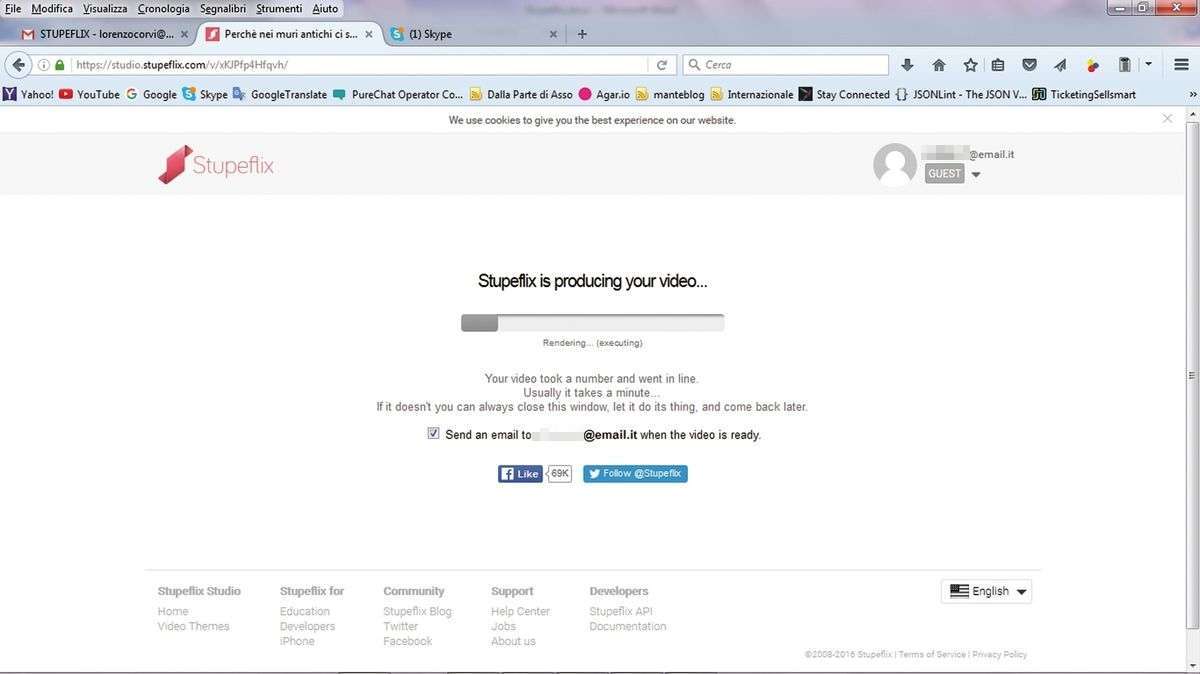Open the English language dropdown
The image size is (1200, 674).
point(986,591)
